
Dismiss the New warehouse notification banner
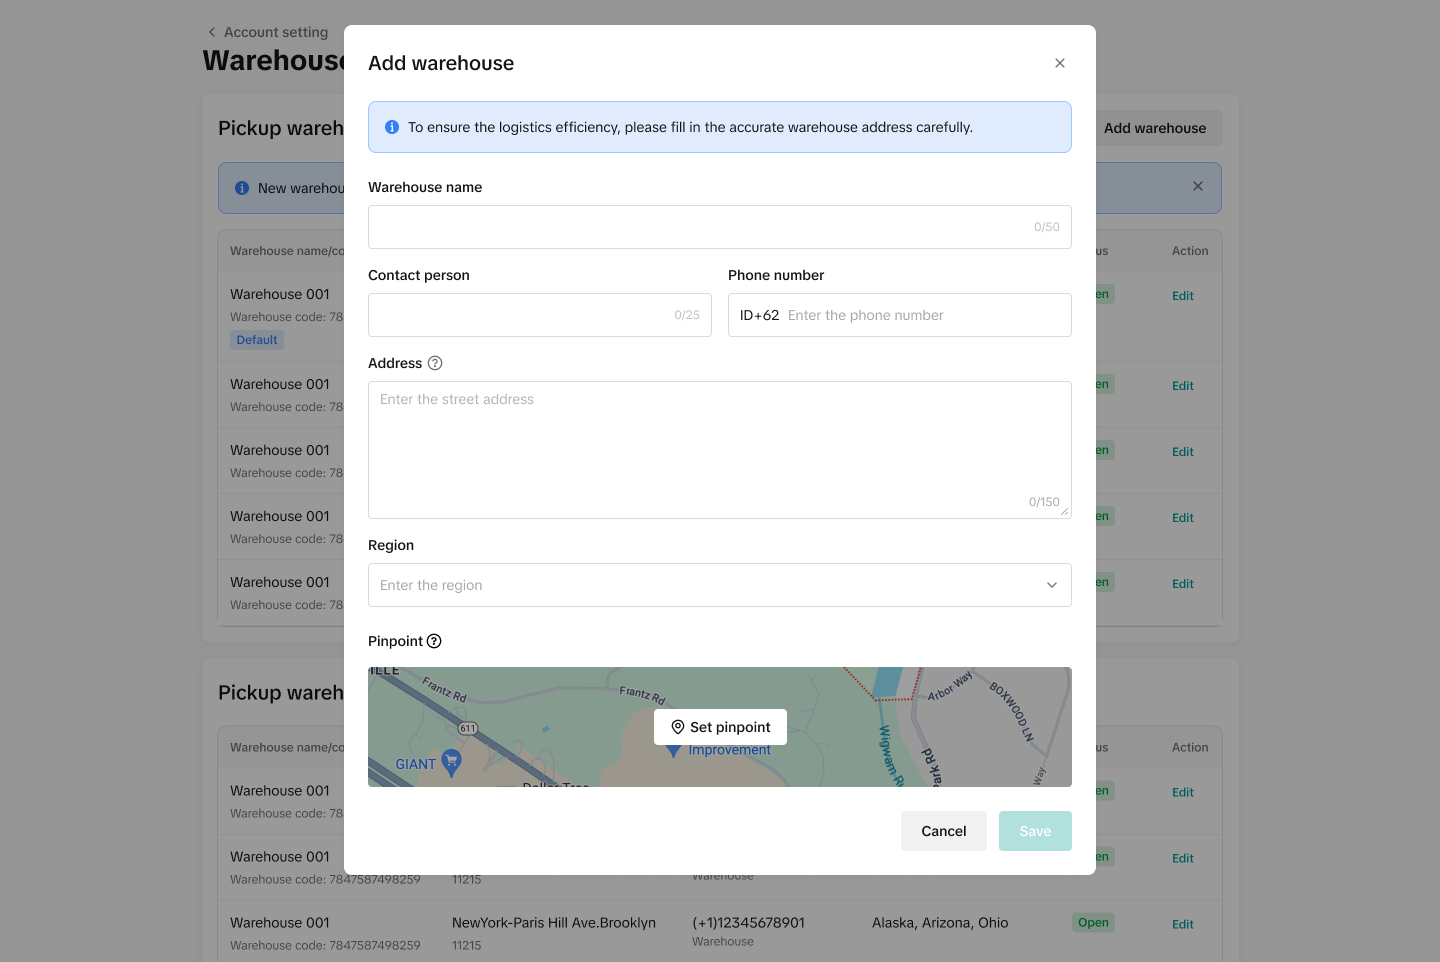point(1198,186)
